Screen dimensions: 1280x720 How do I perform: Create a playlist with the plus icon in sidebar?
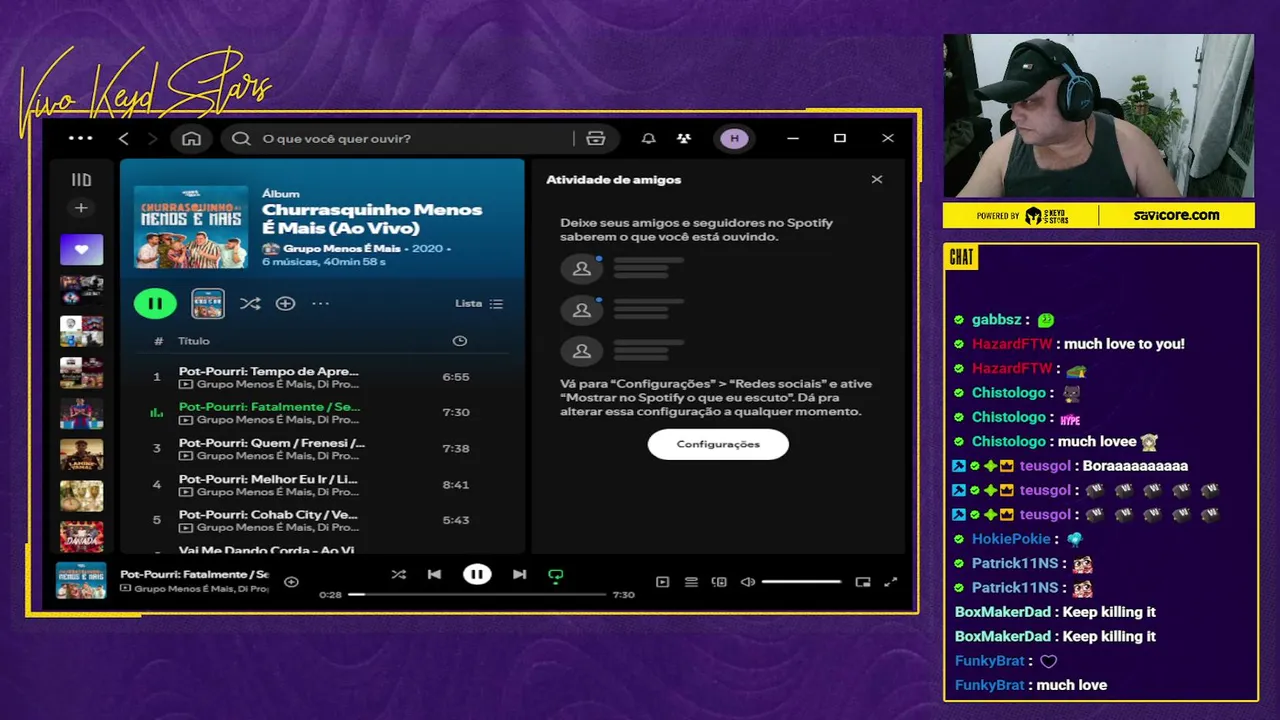(x=81, y=208)
